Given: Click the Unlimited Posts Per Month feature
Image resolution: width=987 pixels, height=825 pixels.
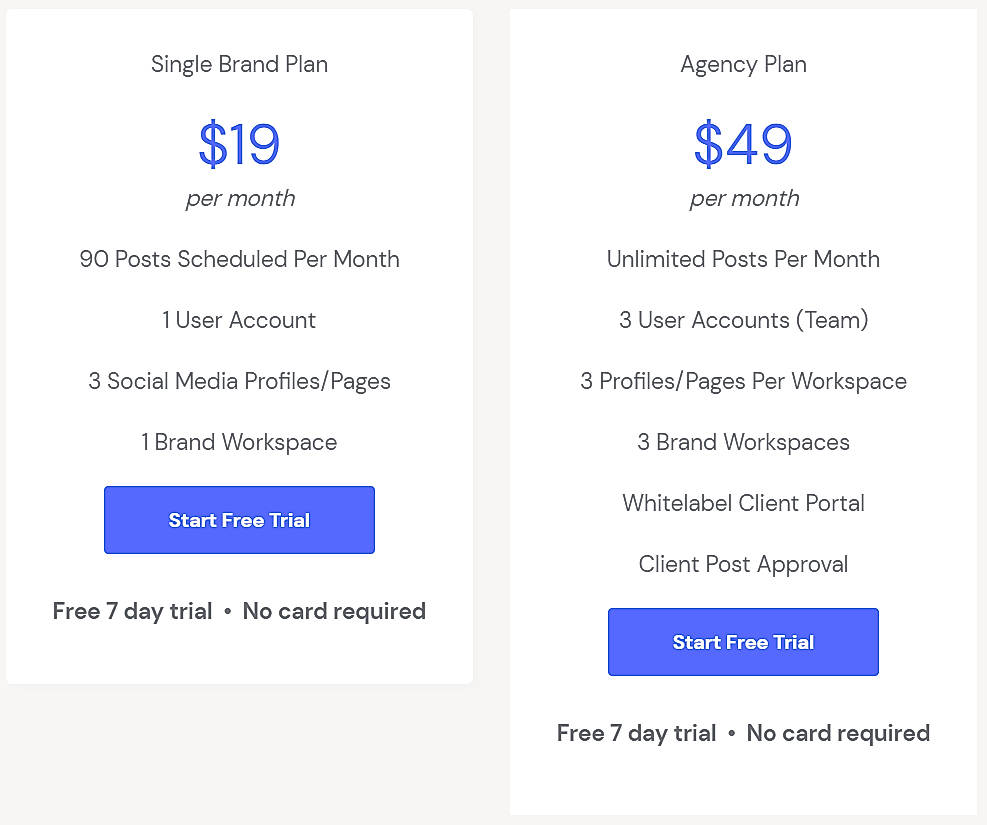Looking at the screenshot, I should coord(743,259).
